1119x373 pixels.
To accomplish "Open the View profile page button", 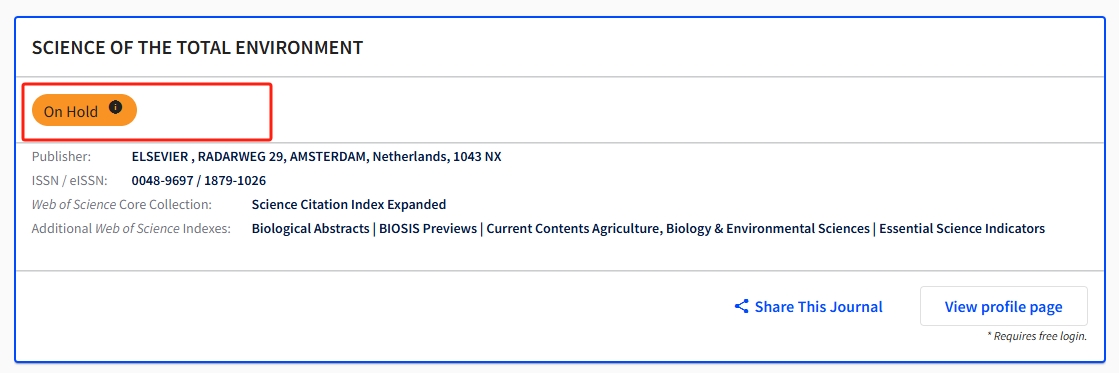I will click(1003, 307).
